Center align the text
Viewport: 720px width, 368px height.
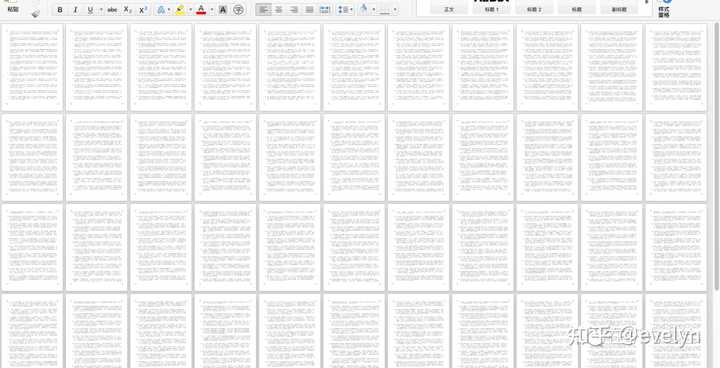(278, 10)
